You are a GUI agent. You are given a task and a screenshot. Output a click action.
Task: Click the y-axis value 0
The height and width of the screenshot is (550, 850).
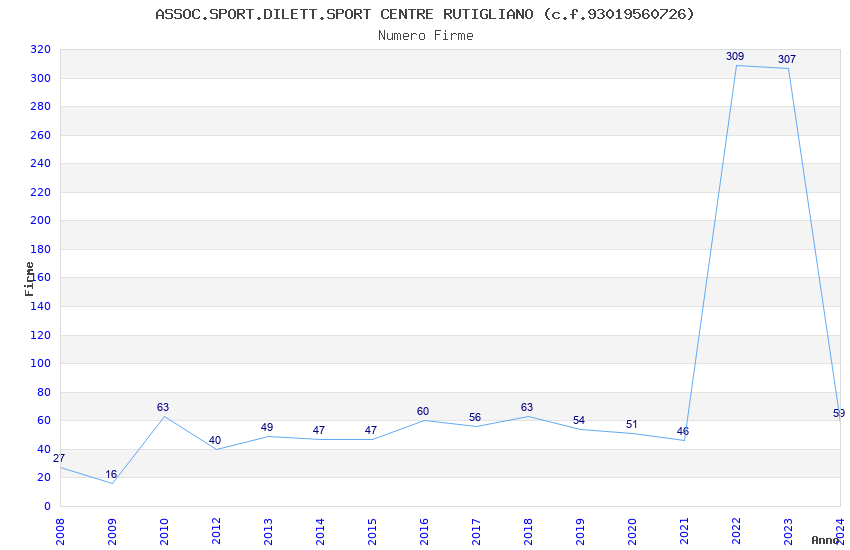pyautogui.click(x=48, y=506)
